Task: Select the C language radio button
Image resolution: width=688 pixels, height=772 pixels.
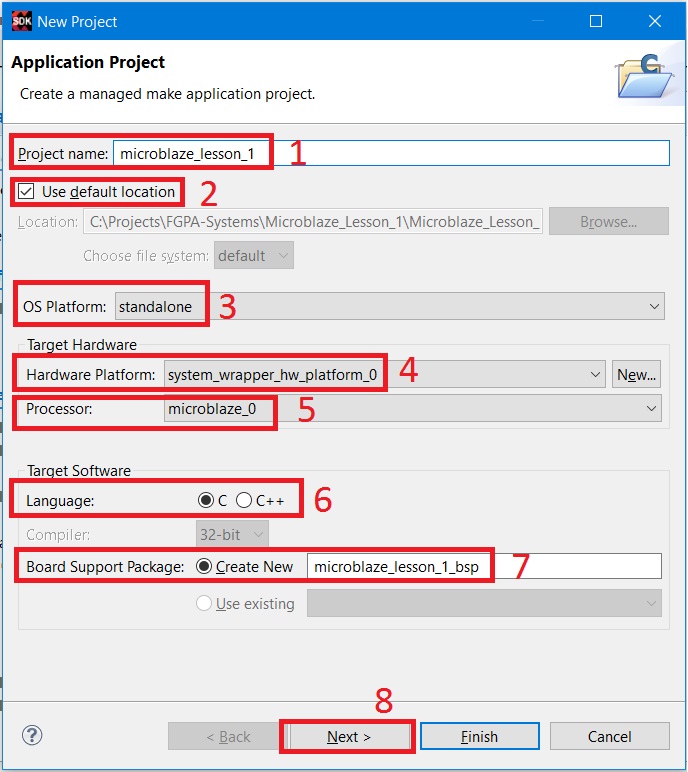Action: 206,500
